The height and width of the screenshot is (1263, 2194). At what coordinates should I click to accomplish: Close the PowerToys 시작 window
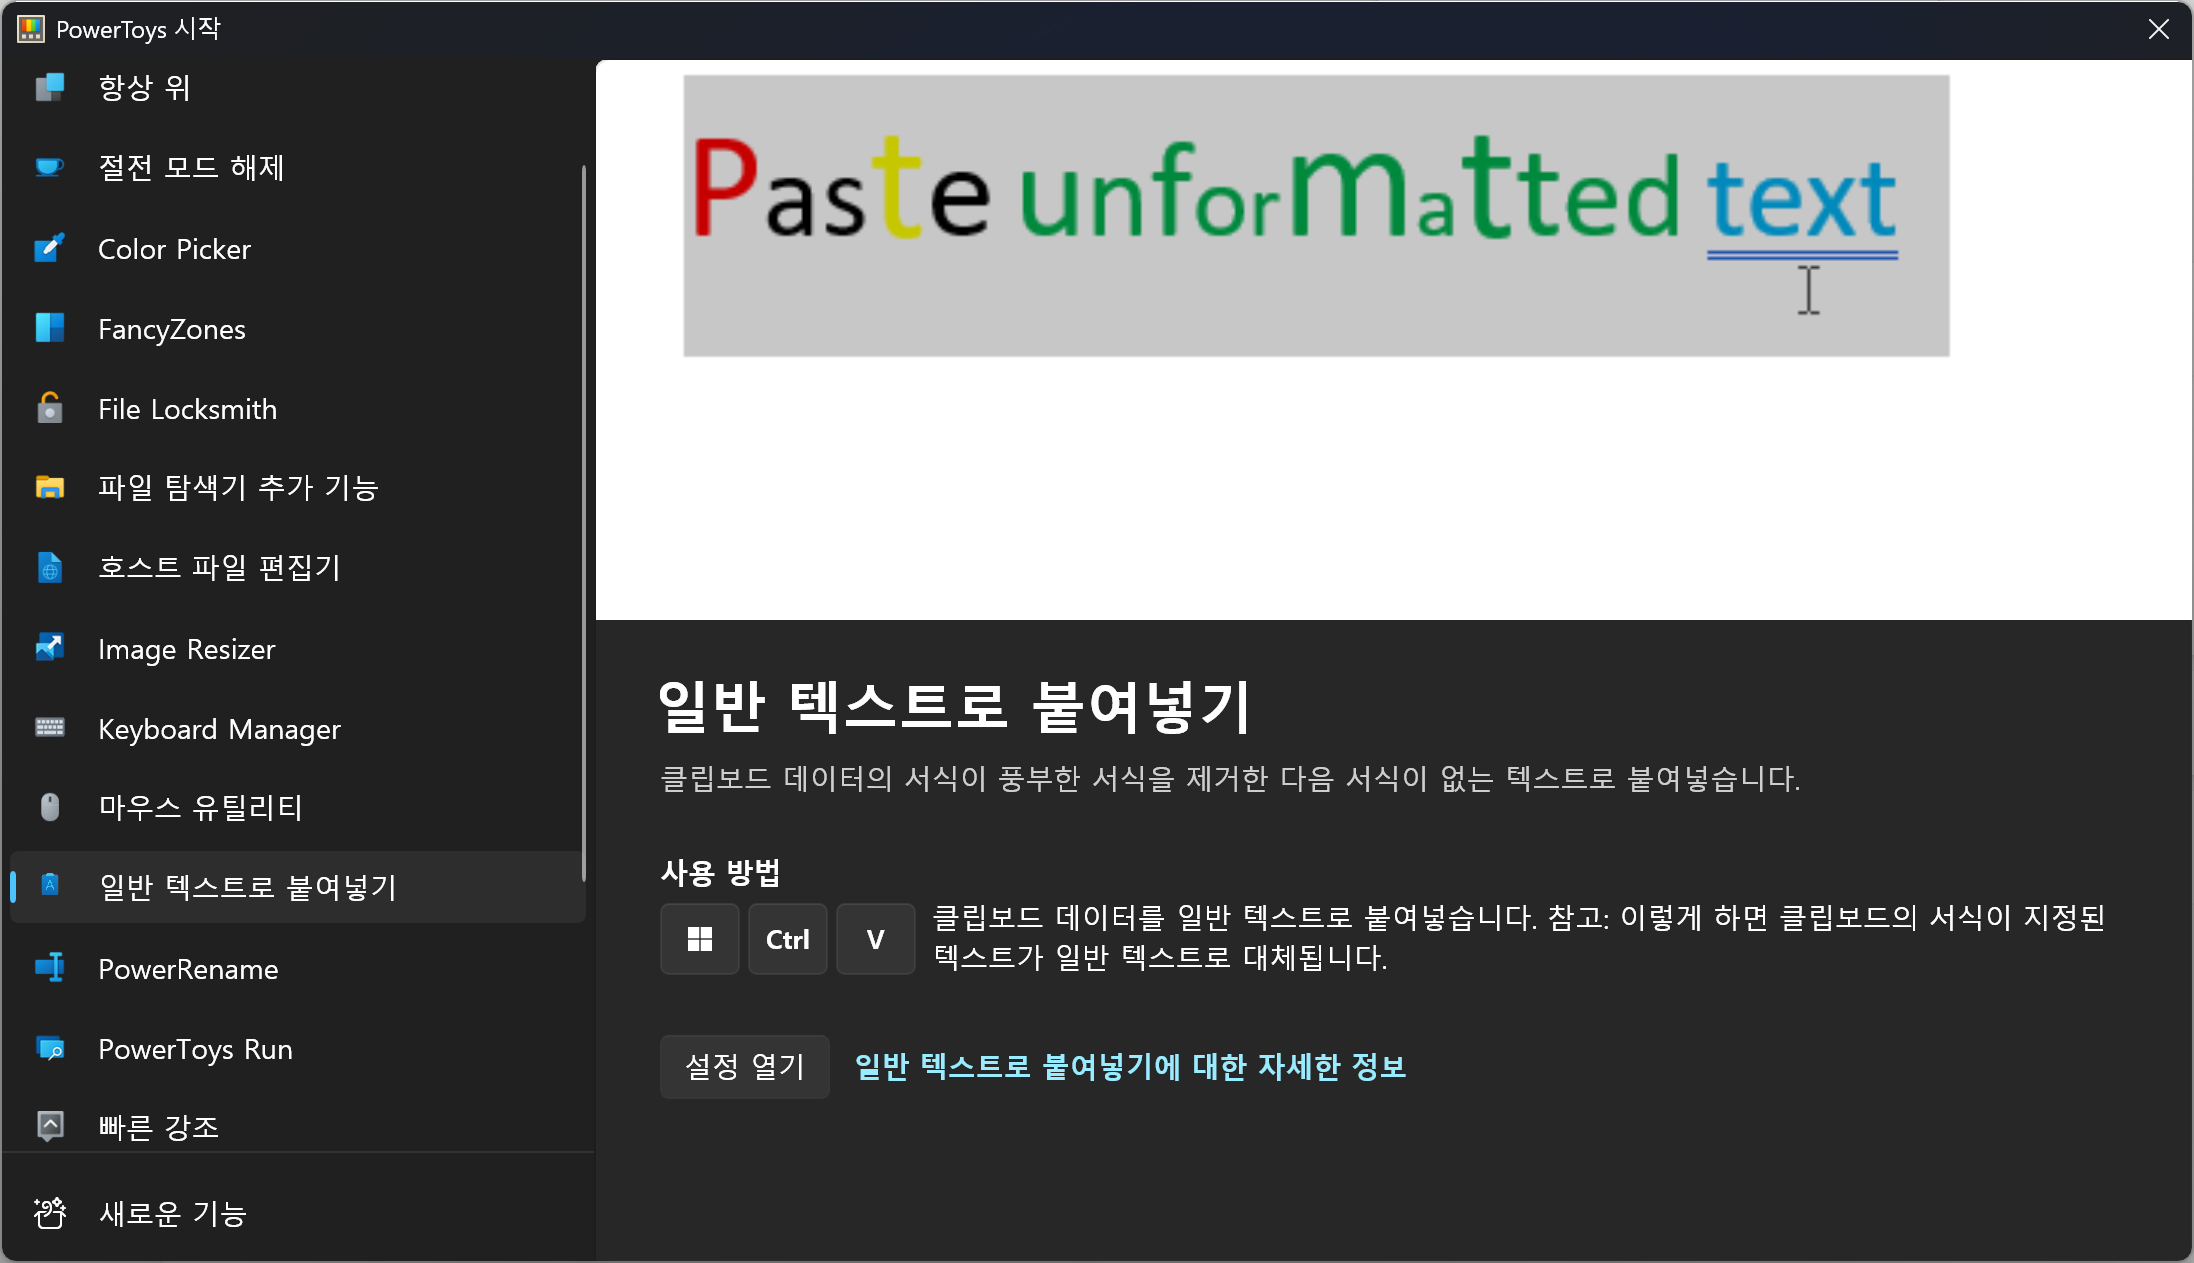(x=2158, y=29)
